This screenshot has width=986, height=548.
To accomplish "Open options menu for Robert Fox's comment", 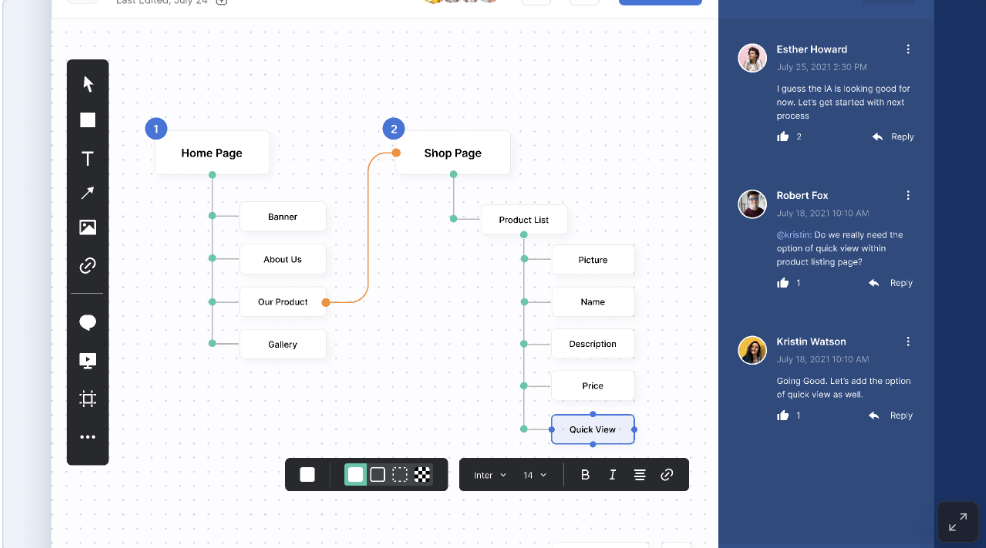I will point(908,195).
